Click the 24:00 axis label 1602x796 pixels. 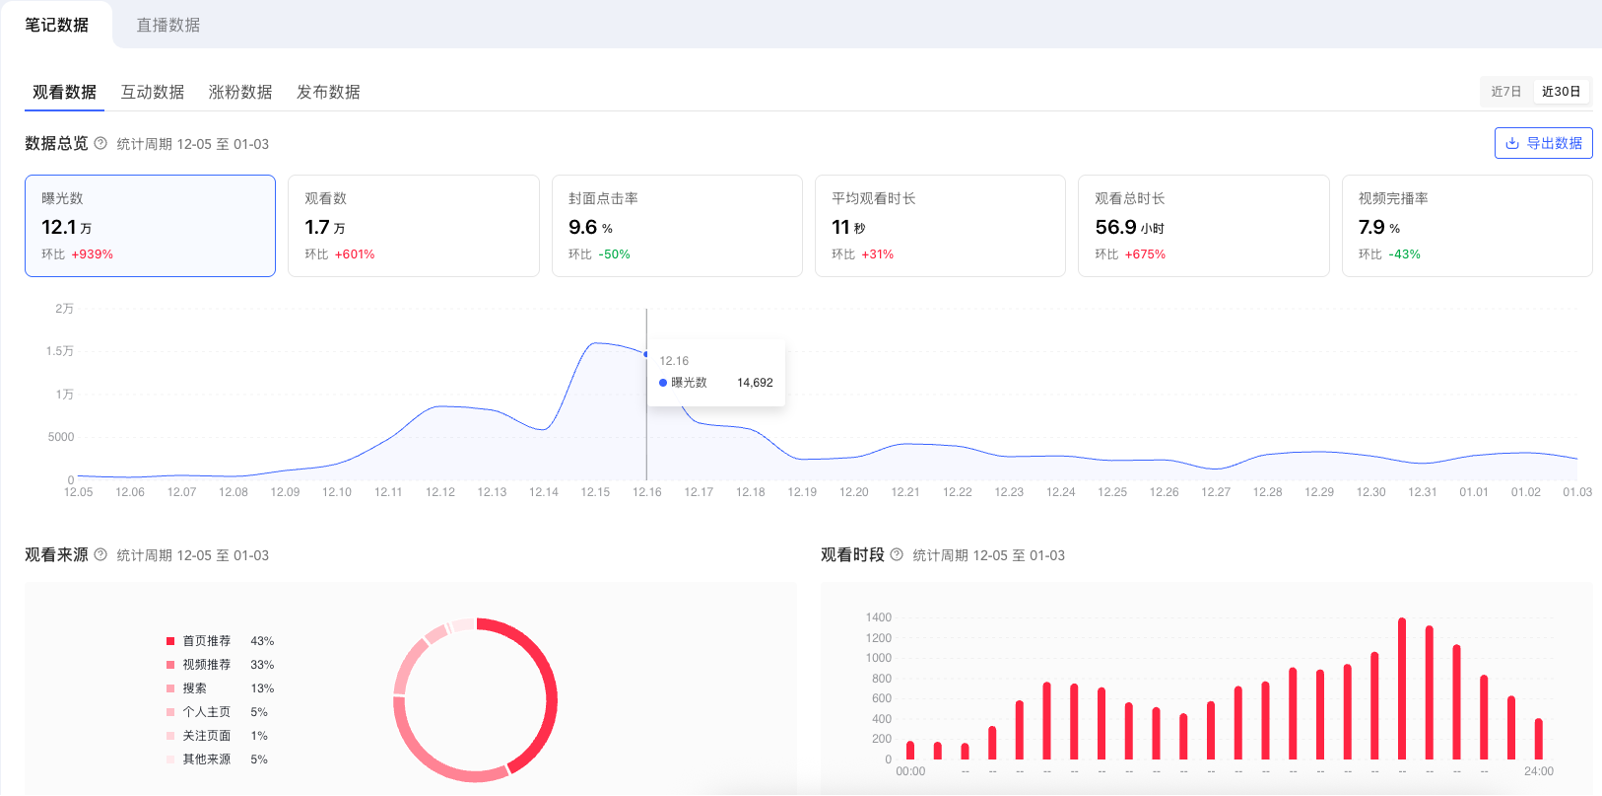1539,772
